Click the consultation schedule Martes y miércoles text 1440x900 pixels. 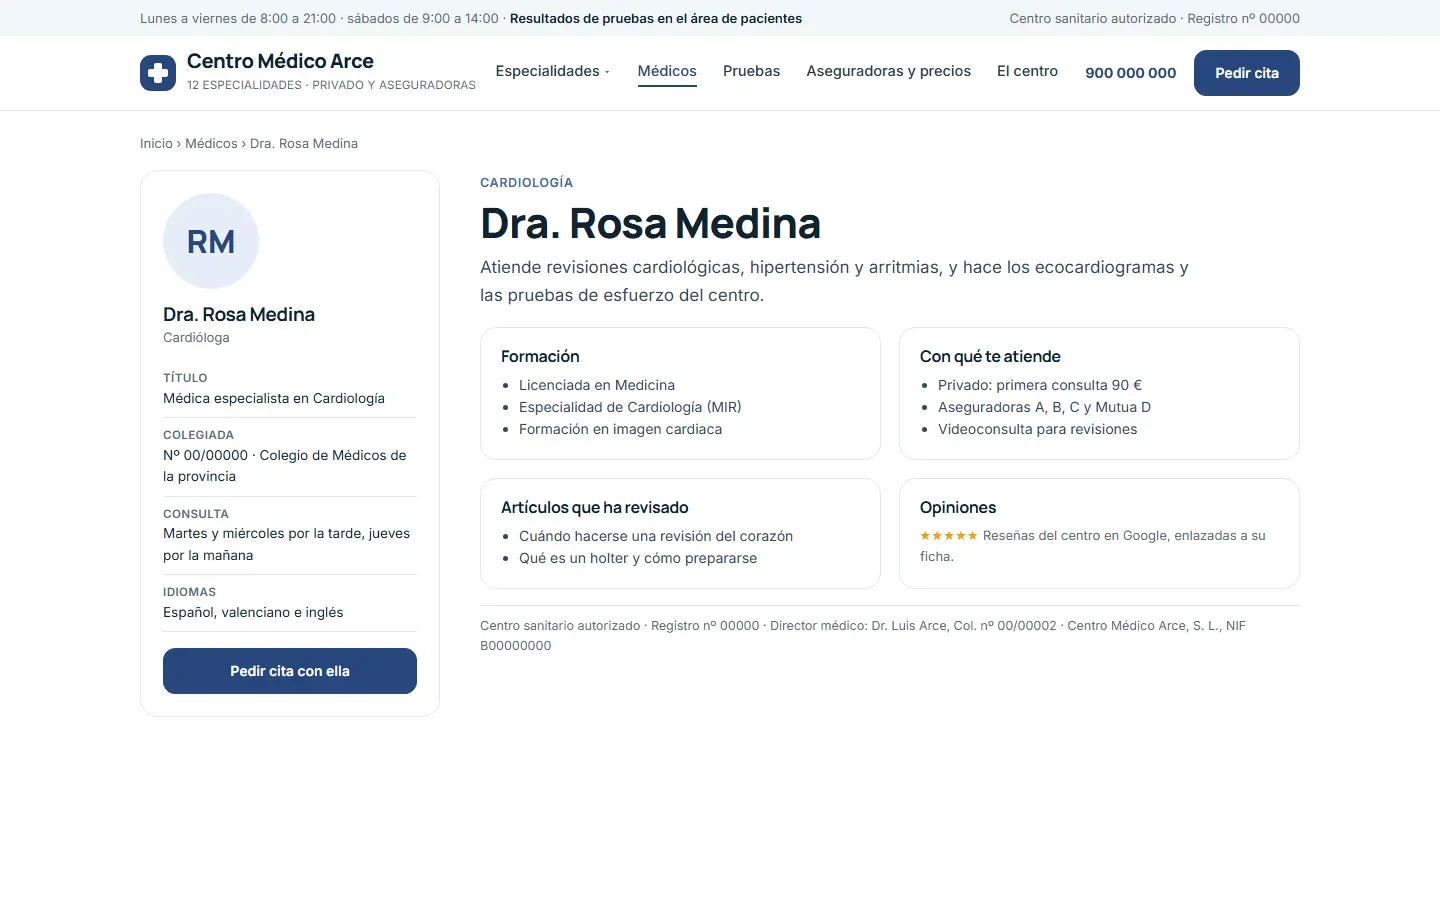tap(287, 544)
